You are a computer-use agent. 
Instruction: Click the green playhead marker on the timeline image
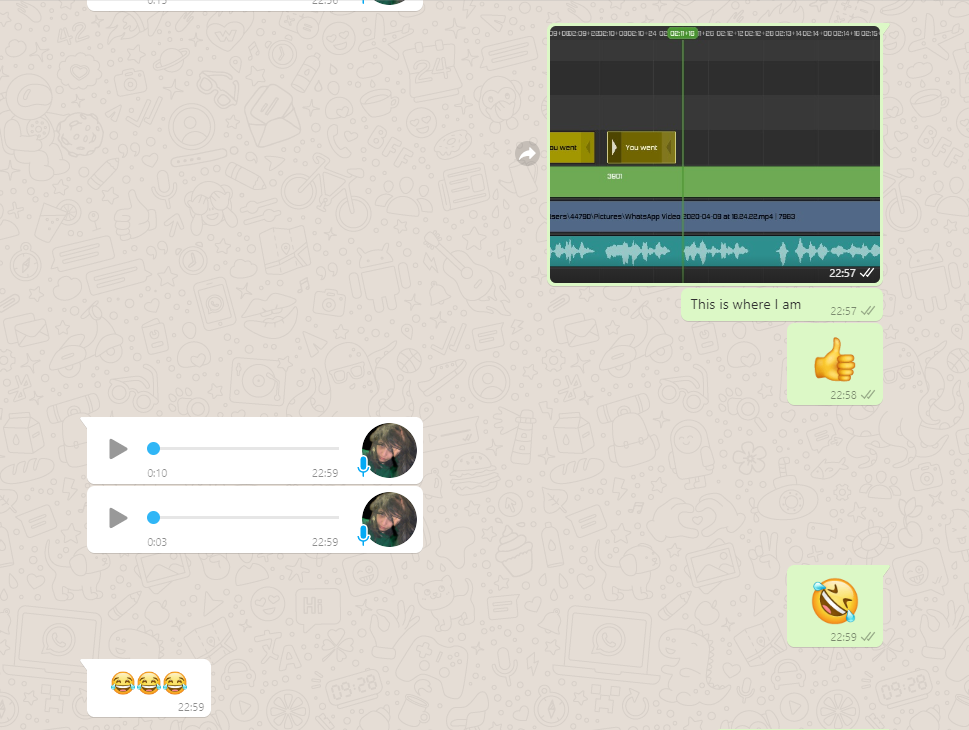[x=682, y=33]
